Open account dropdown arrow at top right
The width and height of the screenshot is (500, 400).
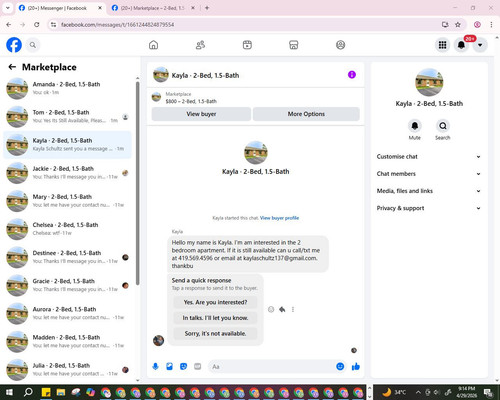click(x=480, y=45)
